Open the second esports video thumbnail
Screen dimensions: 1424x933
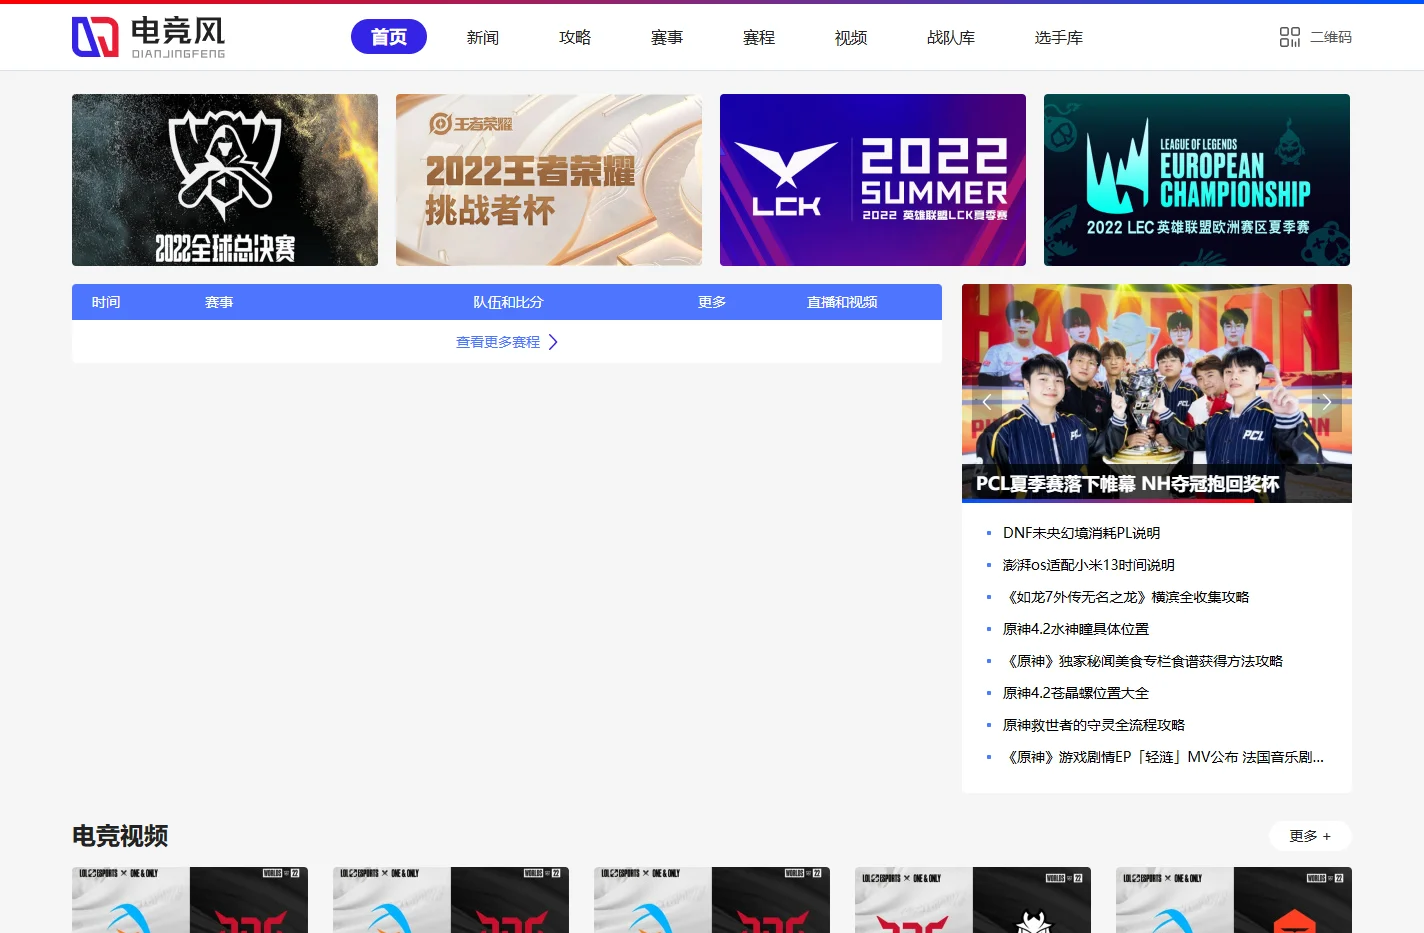[x=451, y=900]
